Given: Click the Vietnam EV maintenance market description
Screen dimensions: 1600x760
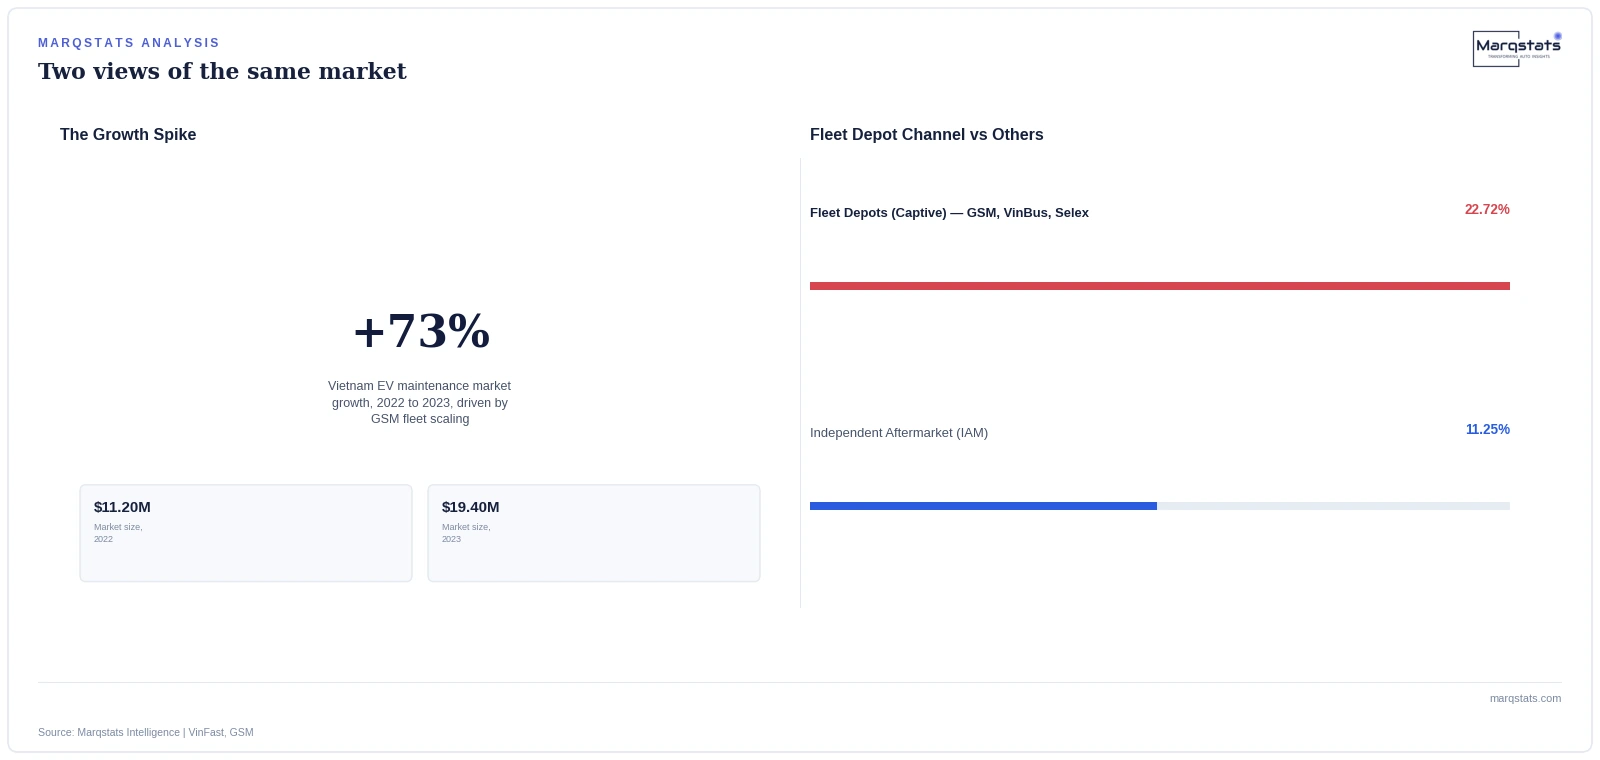Looking at the screenshot, I should click(420, 402).
